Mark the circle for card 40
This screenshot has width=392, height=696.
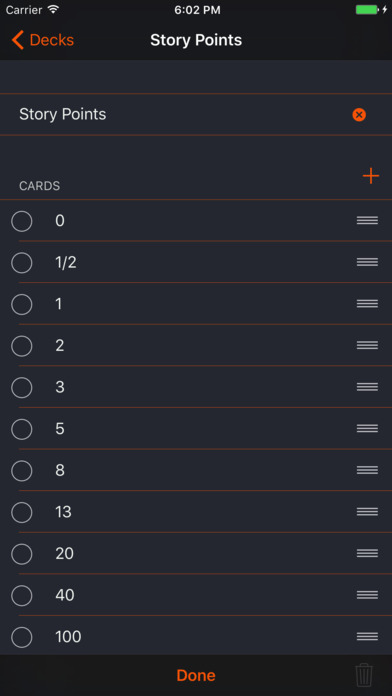point(22,596)
